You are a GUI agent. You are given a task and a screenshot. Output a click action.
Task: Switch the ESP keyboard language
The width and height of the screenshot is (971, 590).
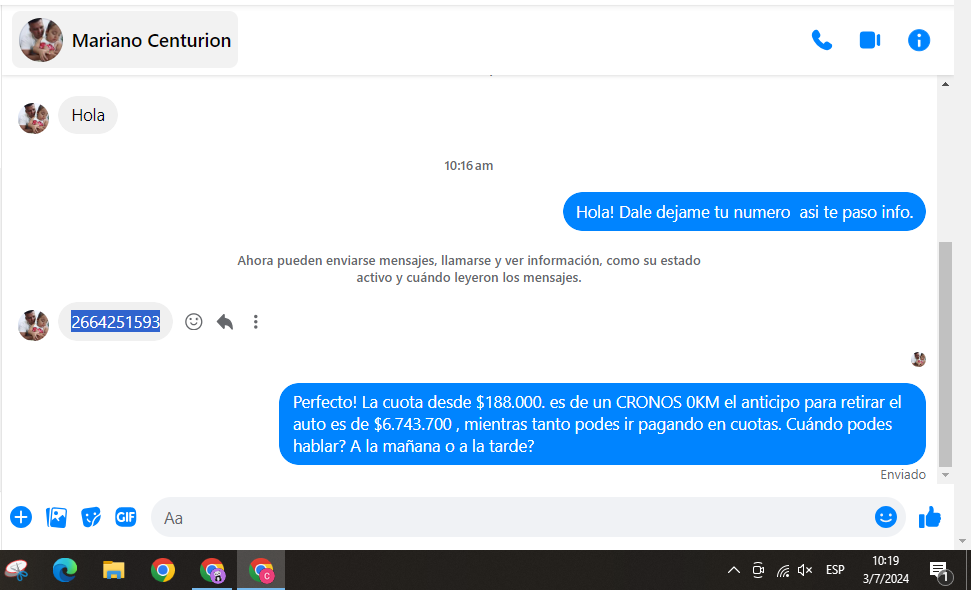835,570
